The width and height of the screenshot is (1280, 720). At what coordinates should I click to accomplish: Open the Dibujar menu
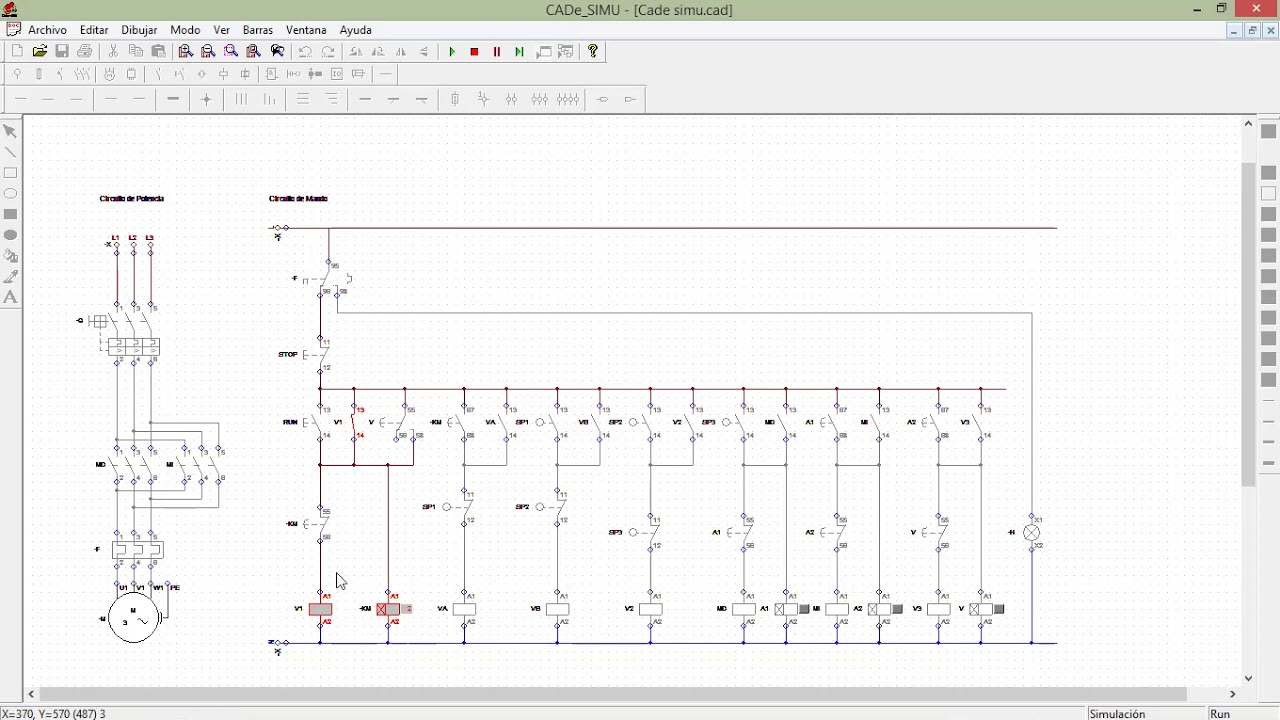point(139,30)
